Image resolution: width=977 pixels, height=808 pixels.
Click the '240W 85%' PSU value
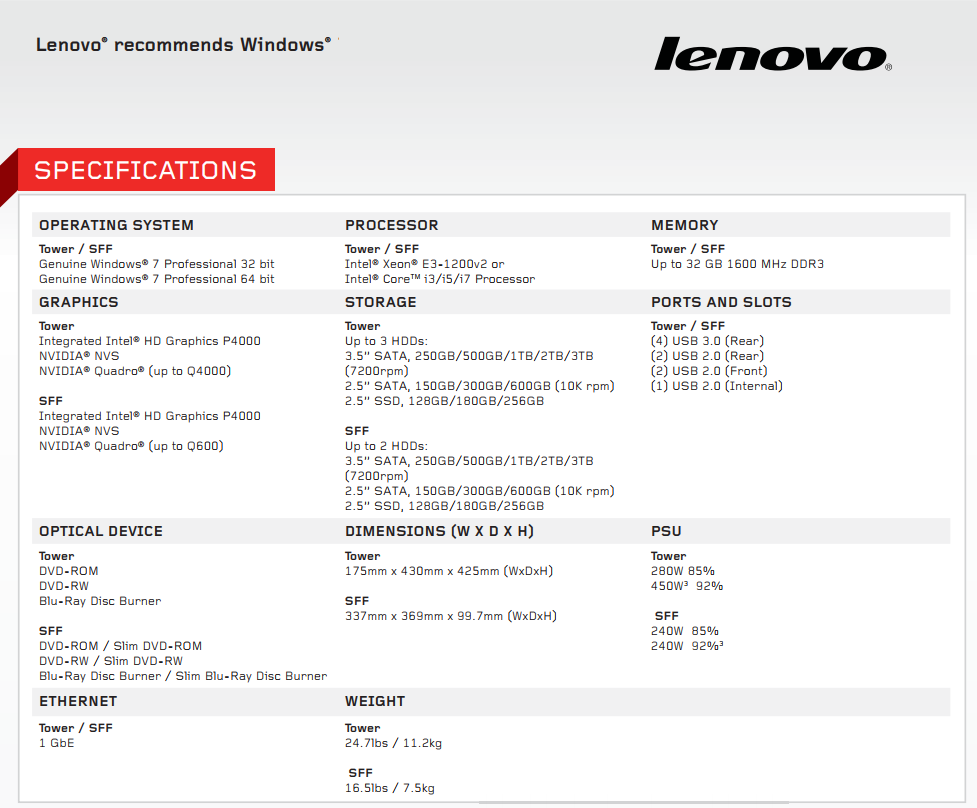(685, 631)
